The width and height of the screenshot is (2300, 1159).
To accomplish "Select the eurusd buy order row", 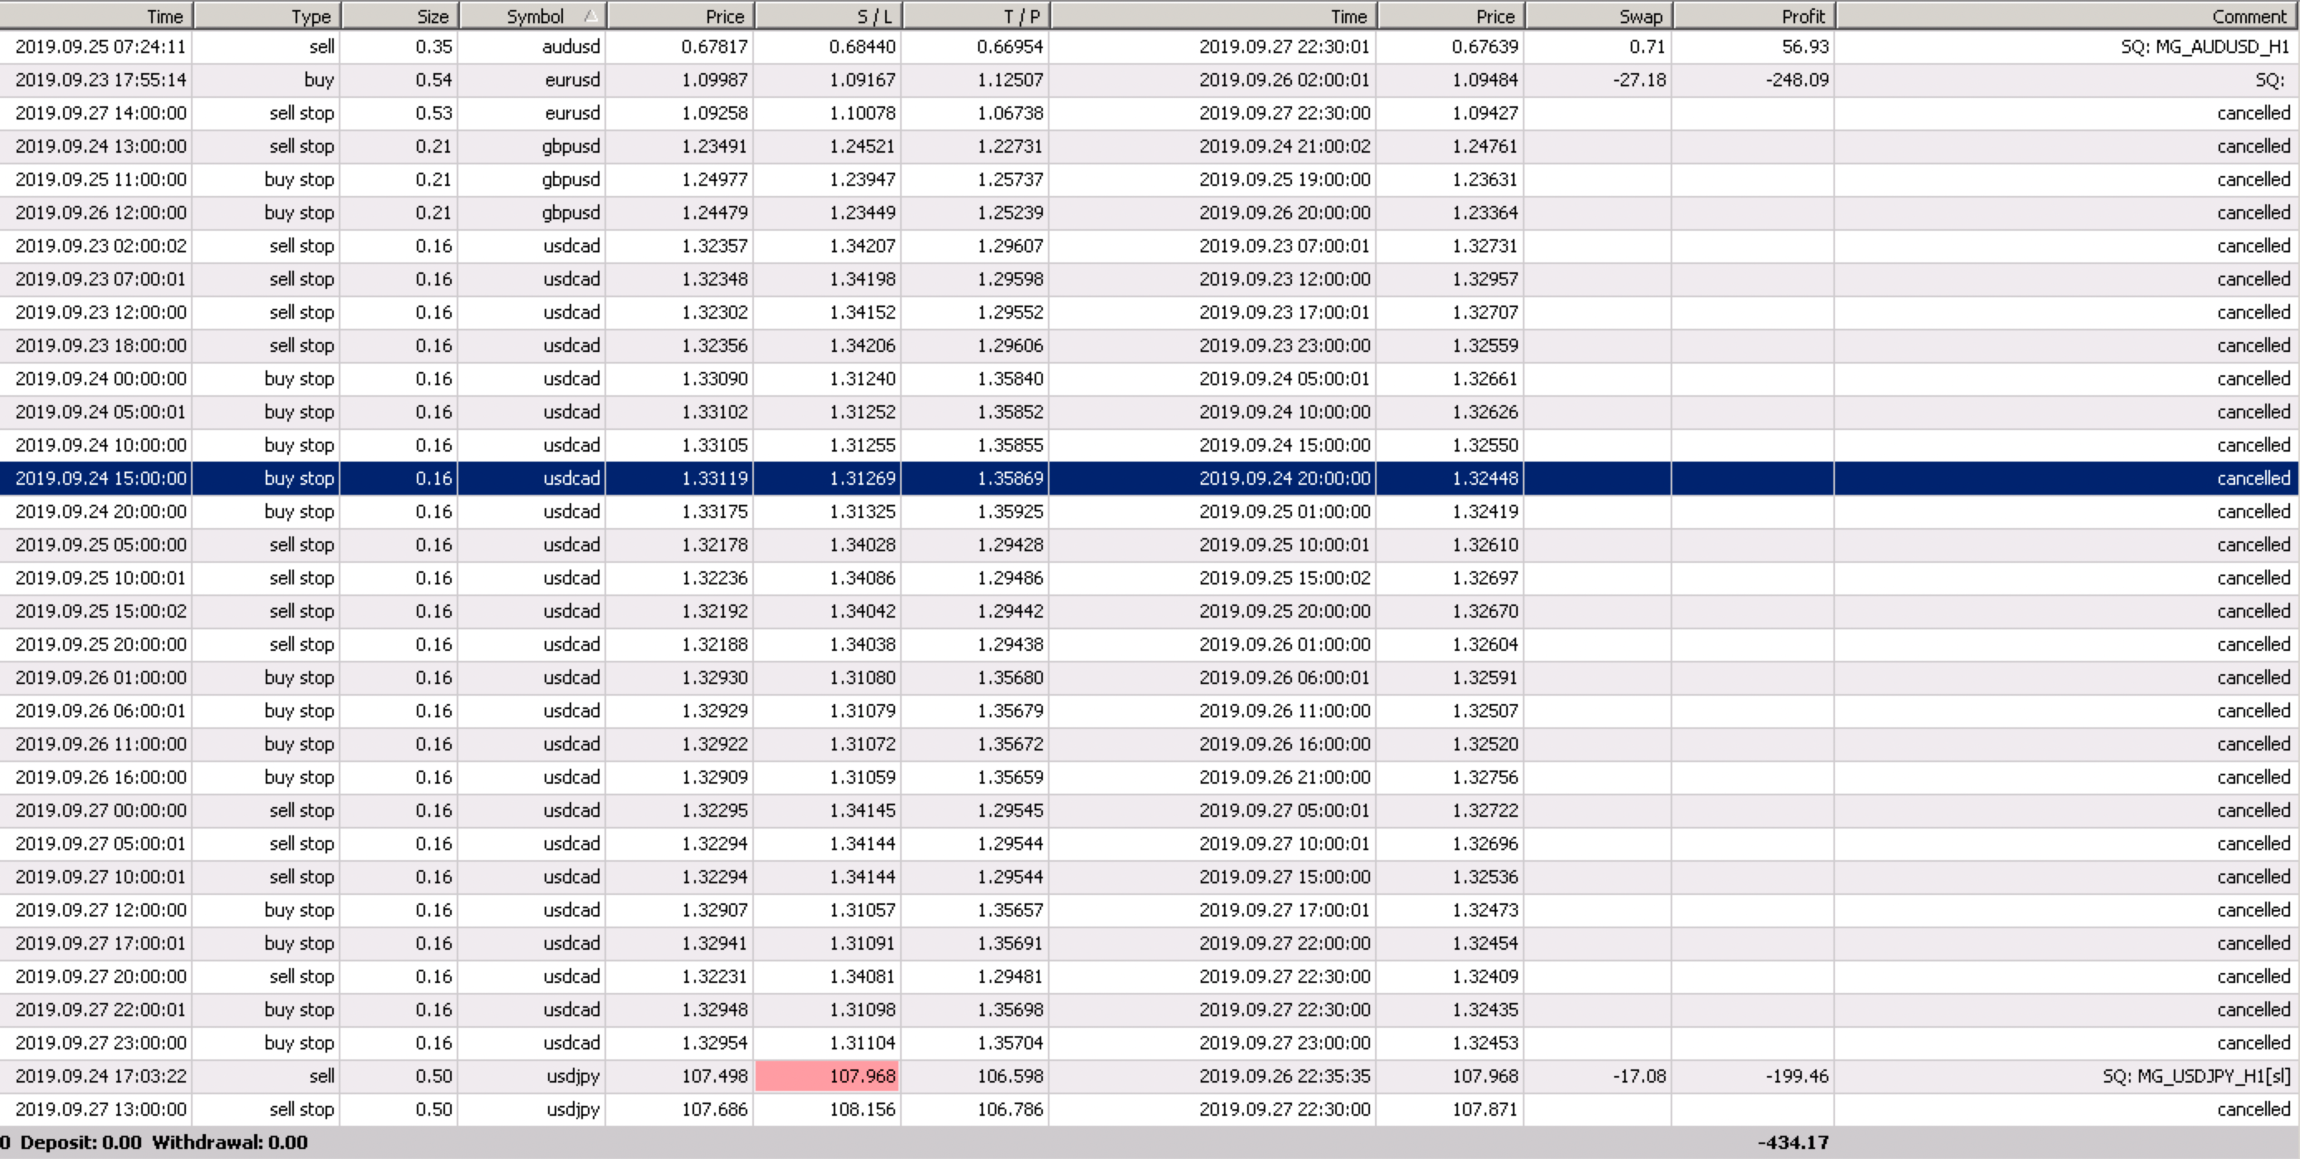I will (x=571, y=80).
